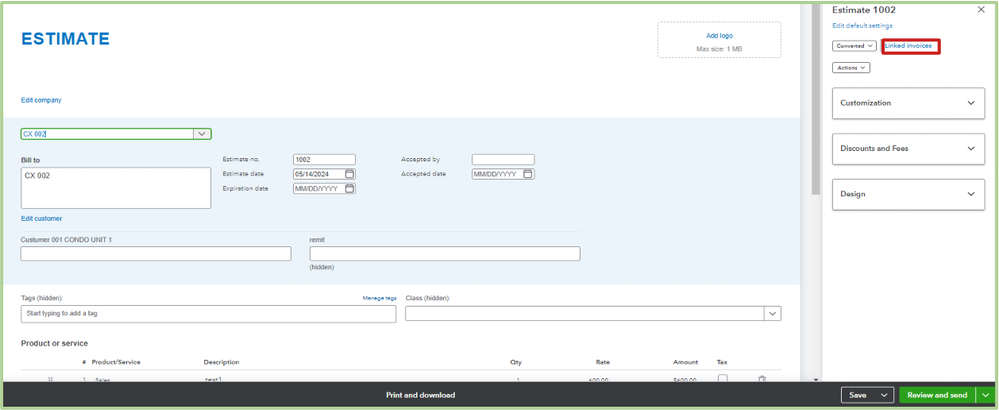
Task: Open Edit default settings link
Action: point(862,26)
